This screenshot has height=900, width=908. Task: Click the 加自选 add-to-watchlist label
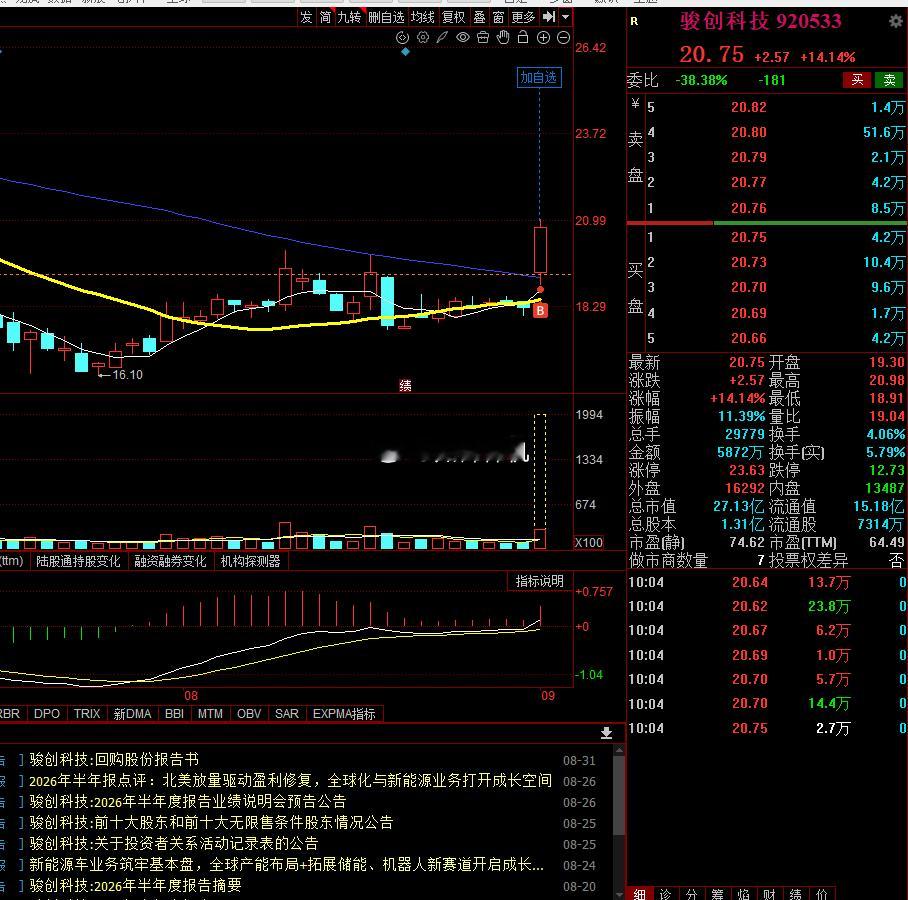click(539, 78)
